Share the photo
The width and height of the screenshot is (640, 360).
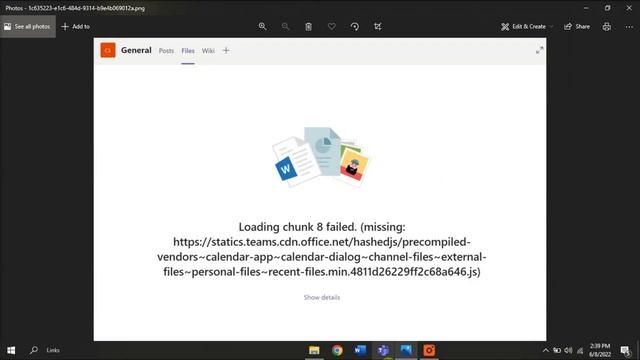577,27
